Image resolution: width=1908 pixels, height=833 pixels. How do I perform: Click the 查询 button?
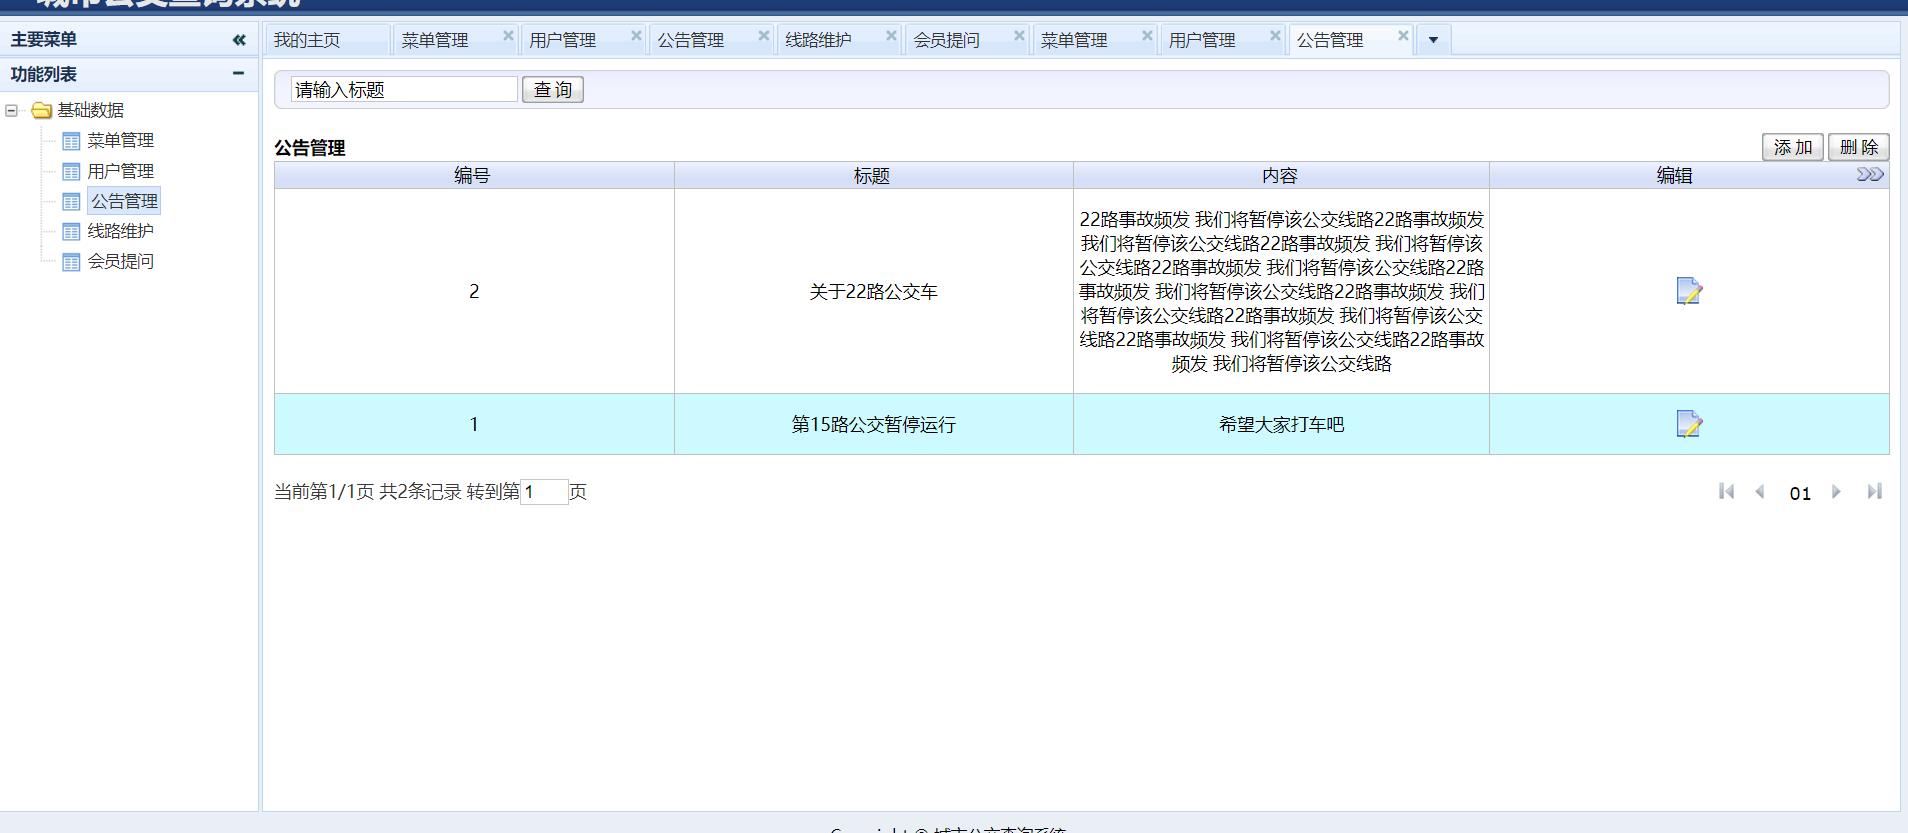point(553,90)
